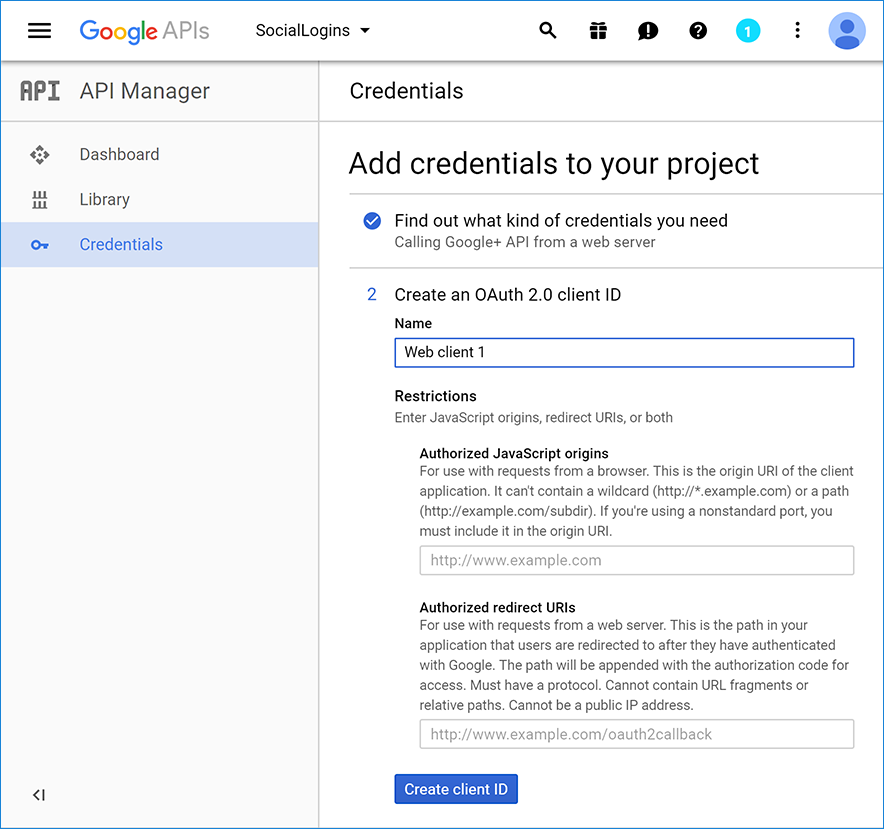The height and width of the screenshot is (829, 884).
Task: Click the key icon next to Credentials
Action: tap(40, 244)
